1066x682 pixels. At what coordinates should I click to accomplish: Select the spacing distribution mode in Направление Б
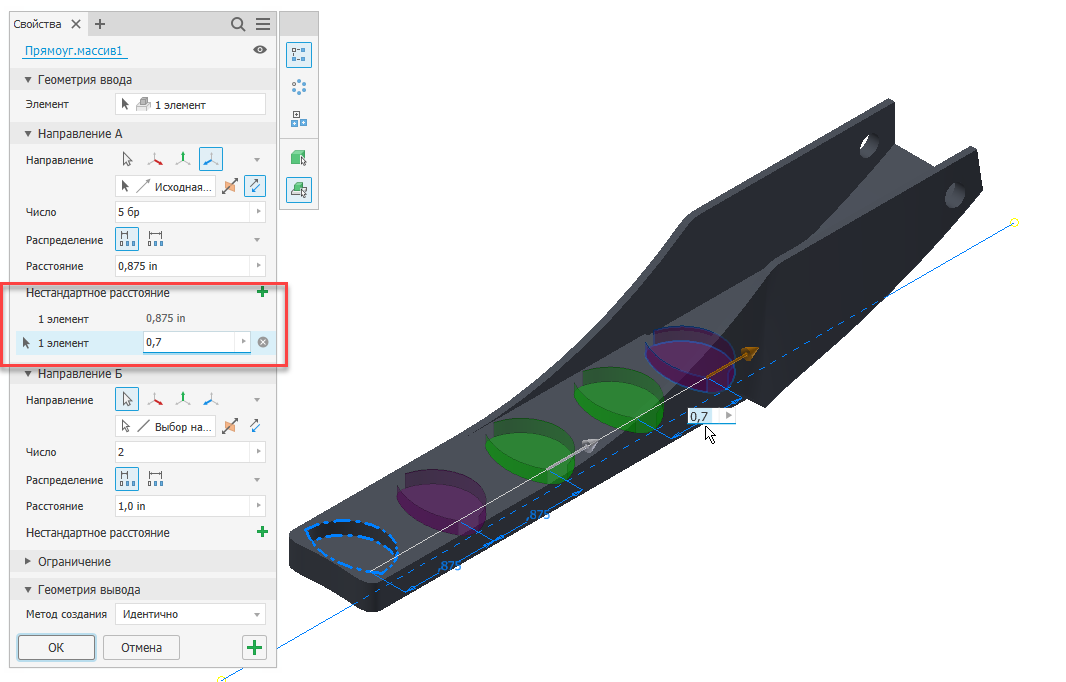click(127, 479)
